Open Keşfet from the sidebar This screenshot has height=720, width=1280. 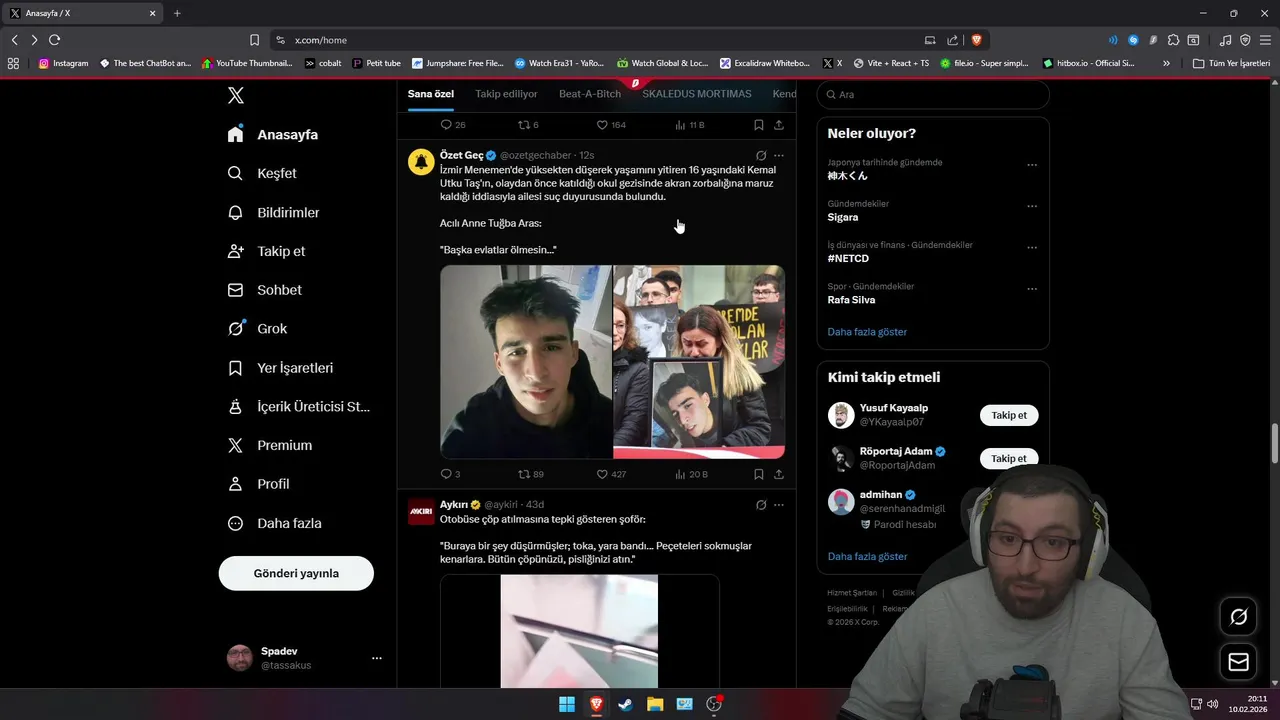click(x=262, y=173)
